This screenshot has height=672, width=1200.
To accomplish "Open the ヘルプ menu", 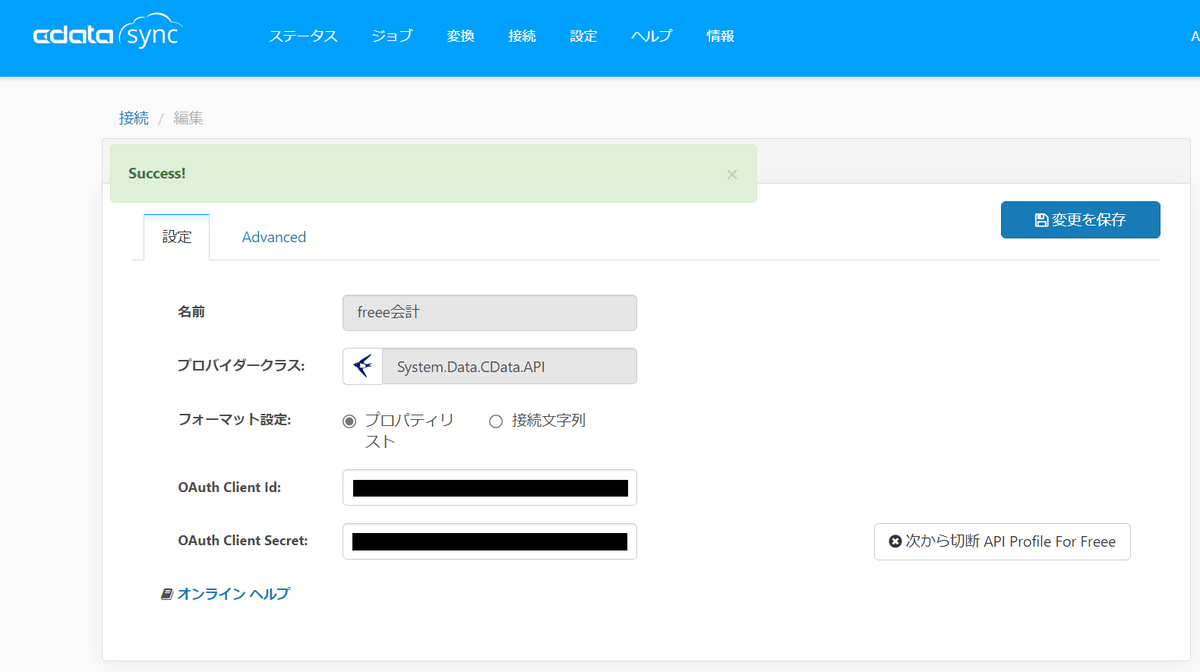I will tap(652, 36).
